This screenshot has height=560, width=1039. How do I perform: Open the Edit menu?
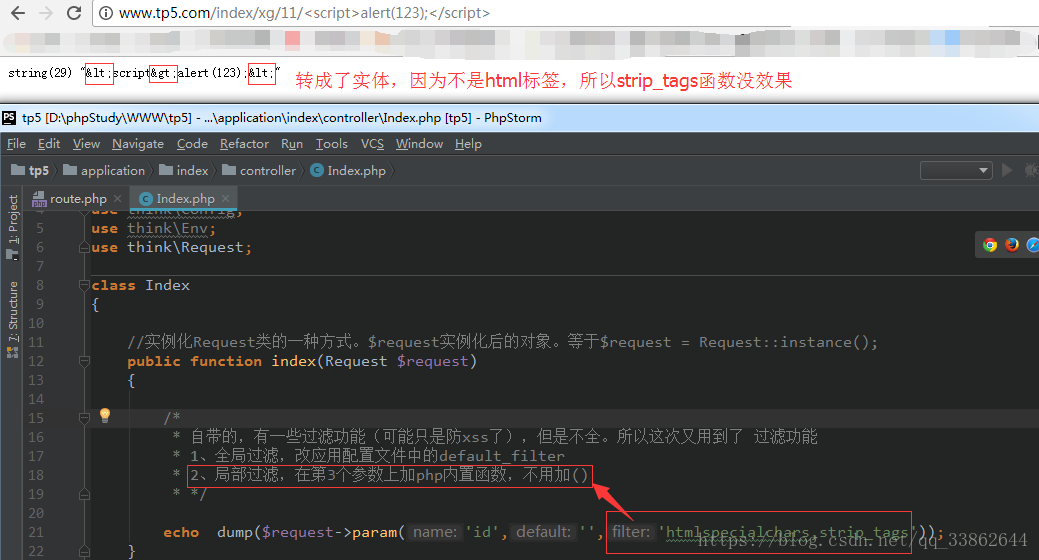49,144
